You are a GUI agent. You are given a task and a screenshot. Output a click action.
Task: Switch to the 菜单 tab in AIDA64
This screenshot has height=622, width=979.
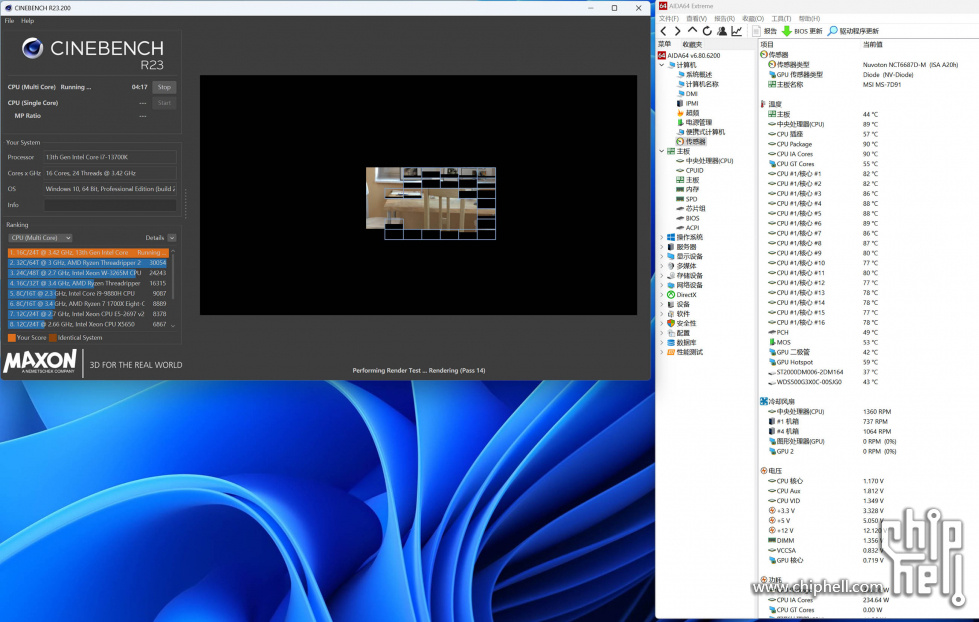(x=664, y=44)
